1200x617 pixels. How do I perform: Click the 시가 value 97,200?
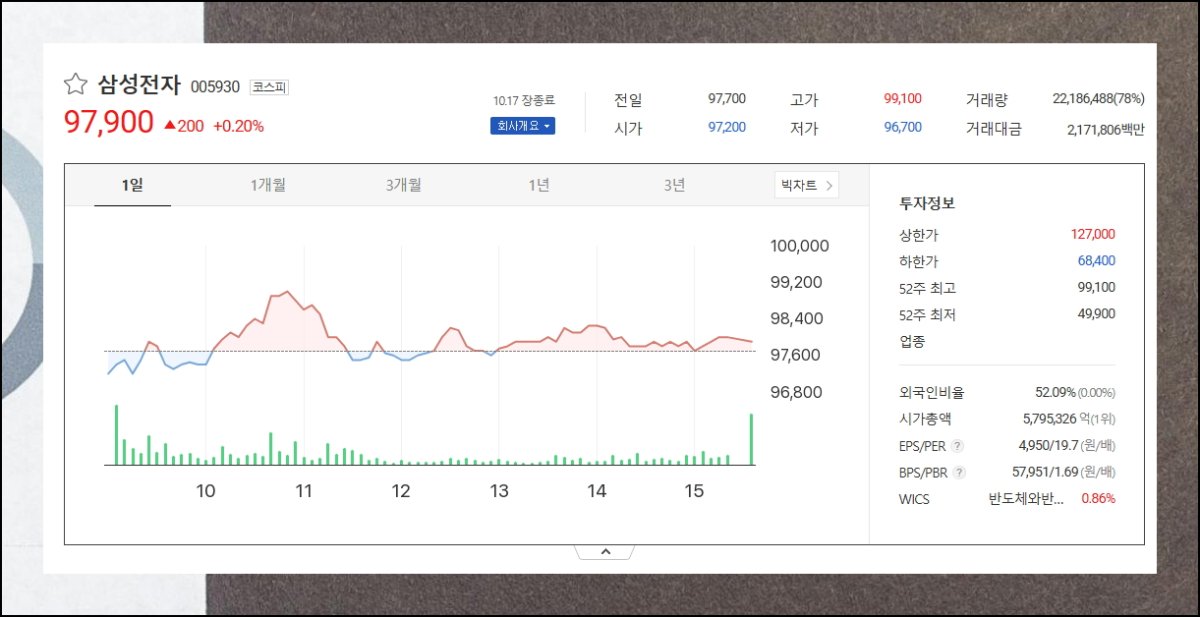pyautogui.click(x=726, y=128)
